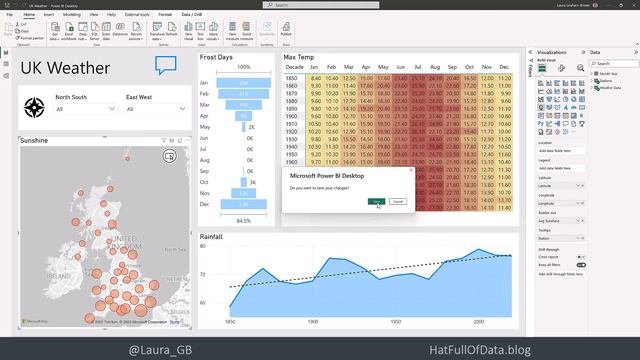Click Quick measure ribbon icon
Screen dimensions: 640x360
tap(246, 31)
